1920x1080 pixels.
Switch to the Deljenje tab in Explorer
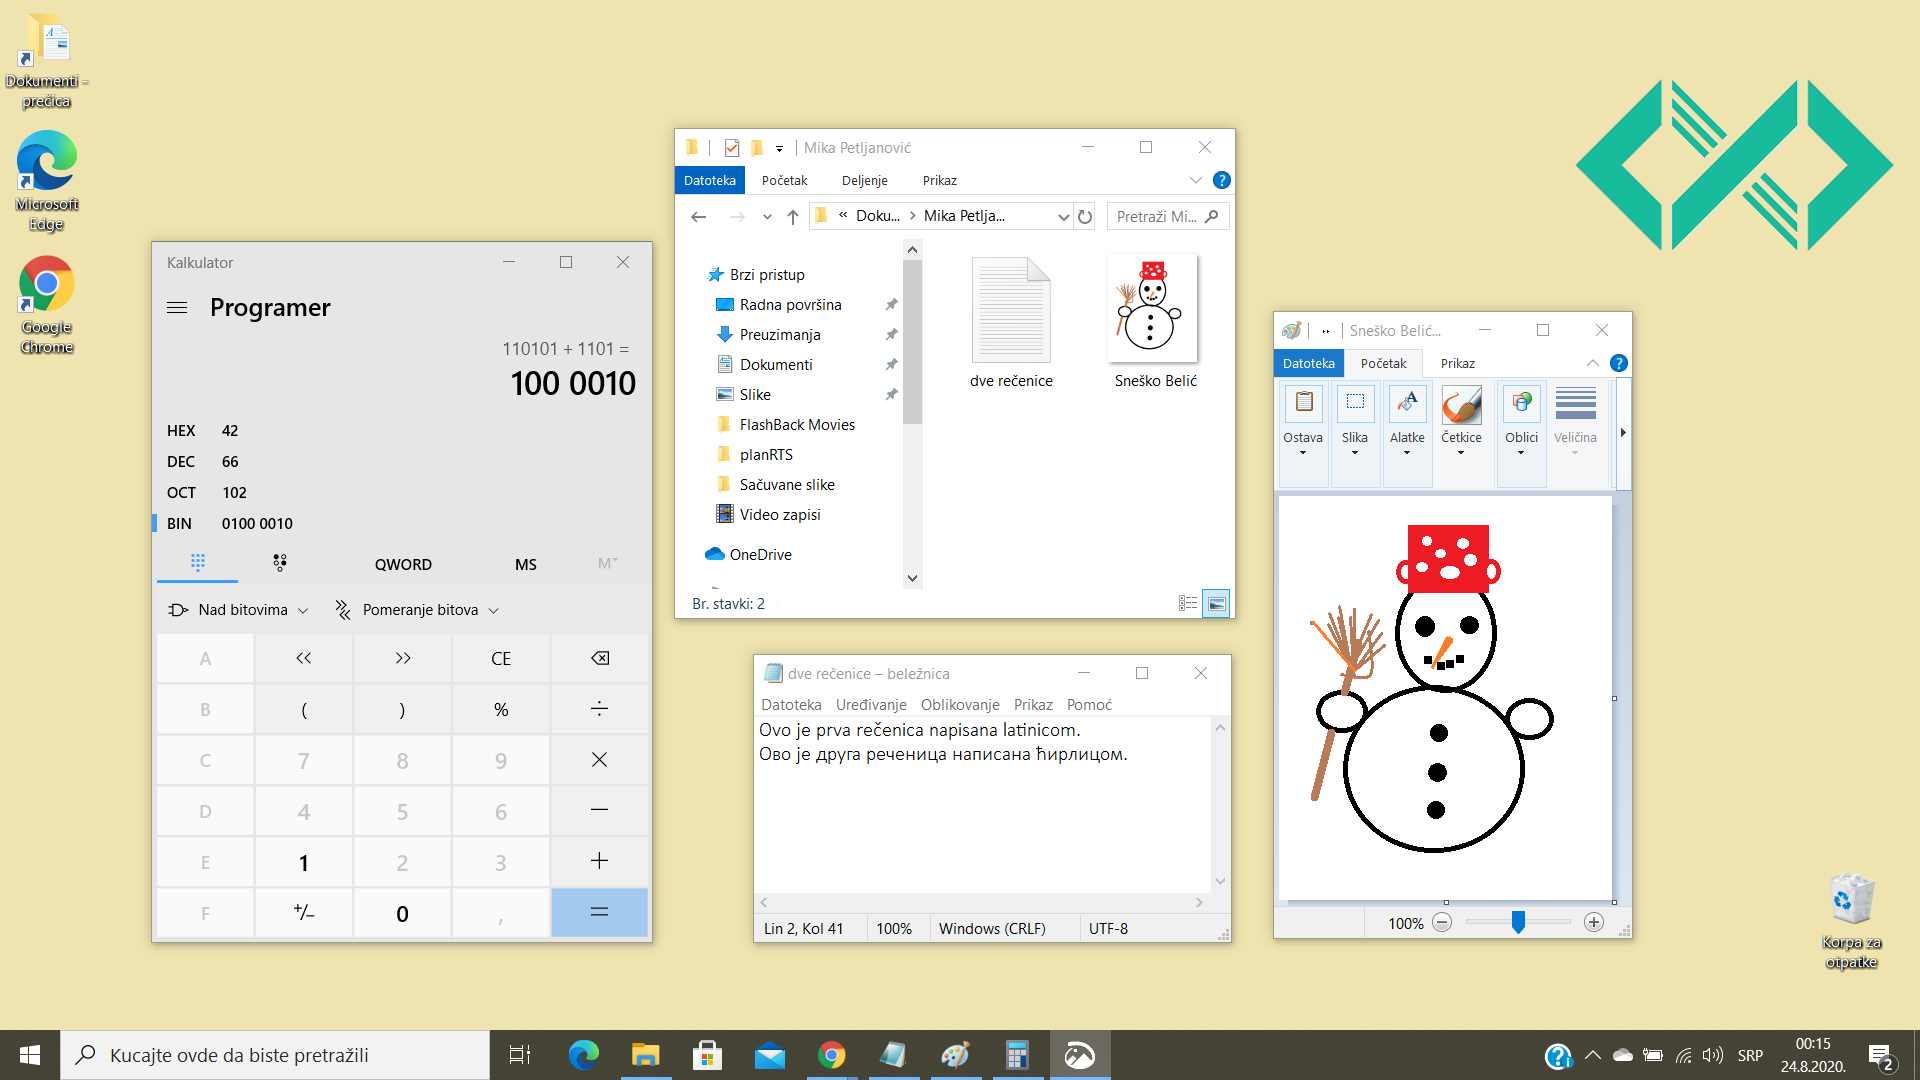[864, 181]
